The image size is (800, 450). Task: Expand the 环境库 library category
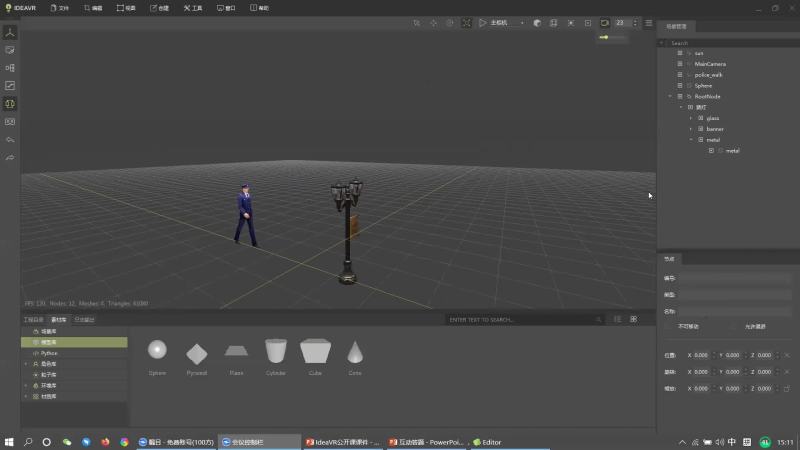click(26, 385)
